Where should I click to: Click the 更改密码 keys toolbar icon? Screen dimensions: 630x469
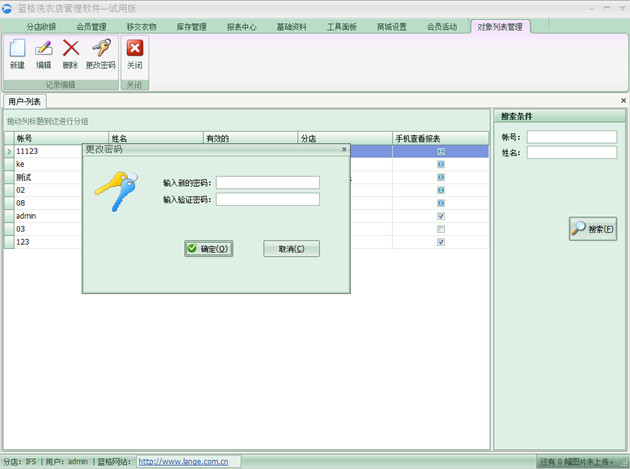point(100,48)
